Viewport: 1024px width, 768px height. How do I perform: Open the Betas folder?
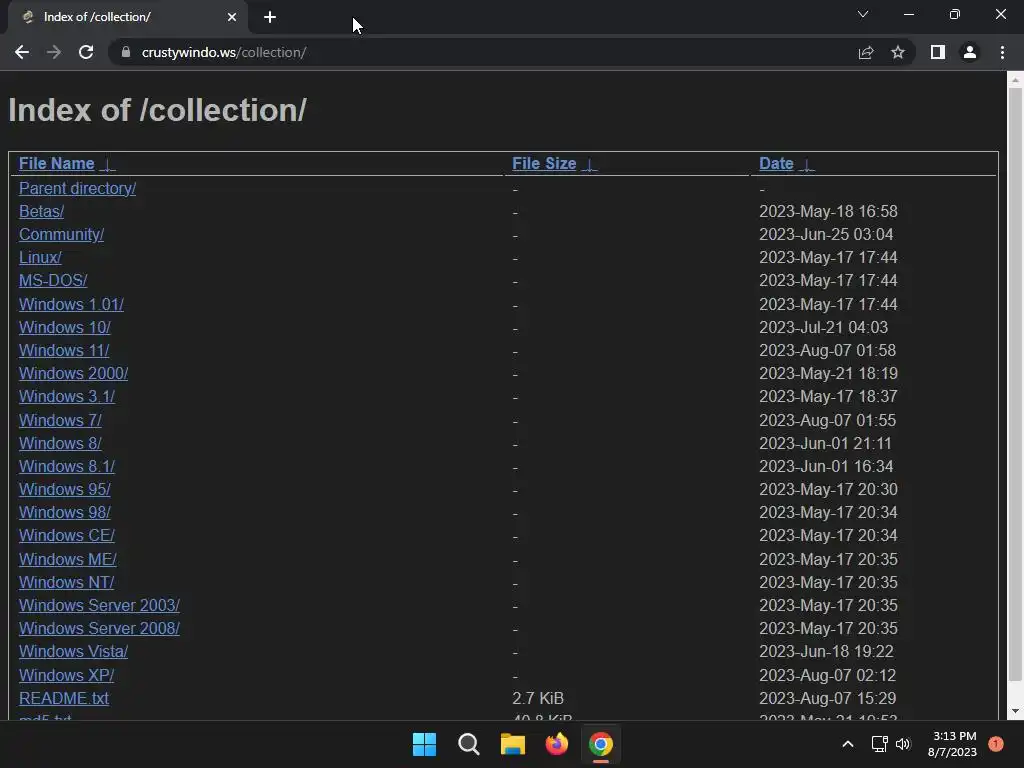pos(42,212)
